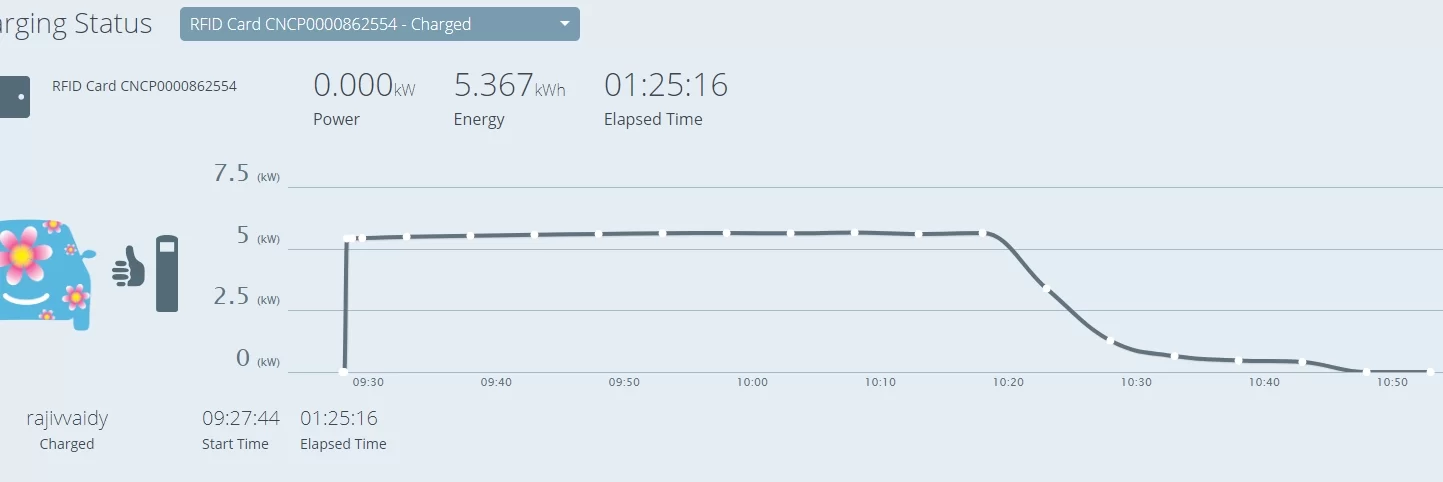Click the flower-decorated car icon
This screenshot has height=482, width=1443.
(46, 274)
